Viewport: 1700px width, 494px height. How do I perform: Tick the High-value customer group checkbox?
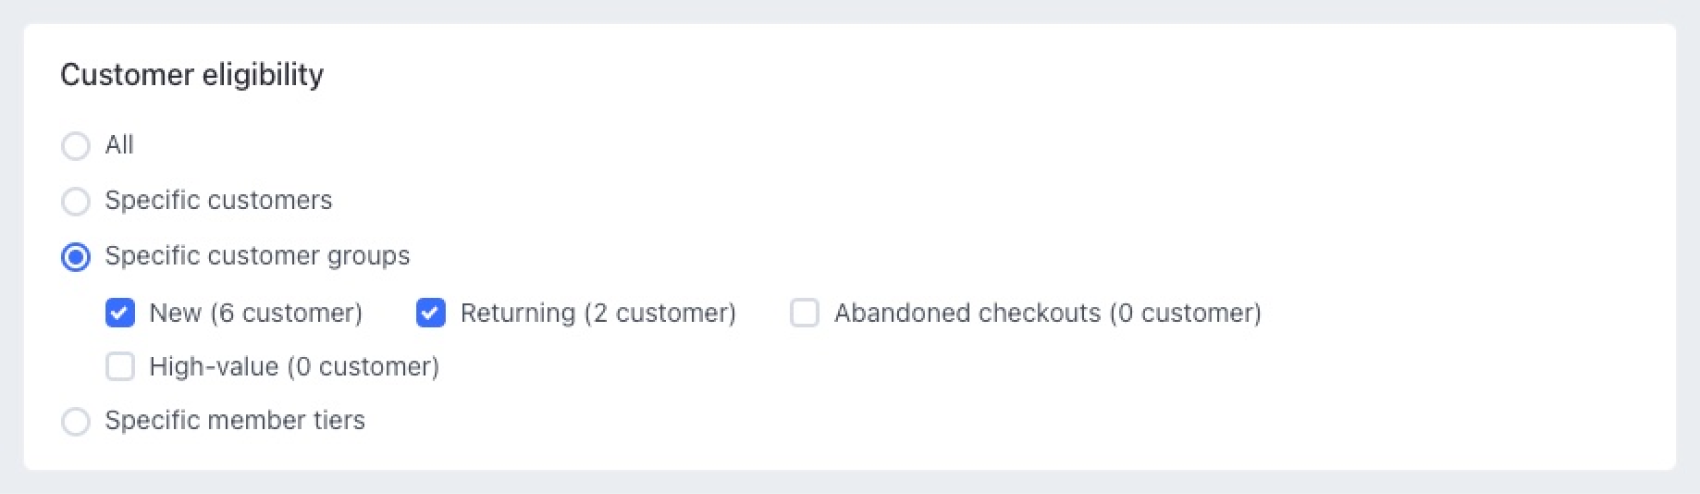[x=120, y=367]
